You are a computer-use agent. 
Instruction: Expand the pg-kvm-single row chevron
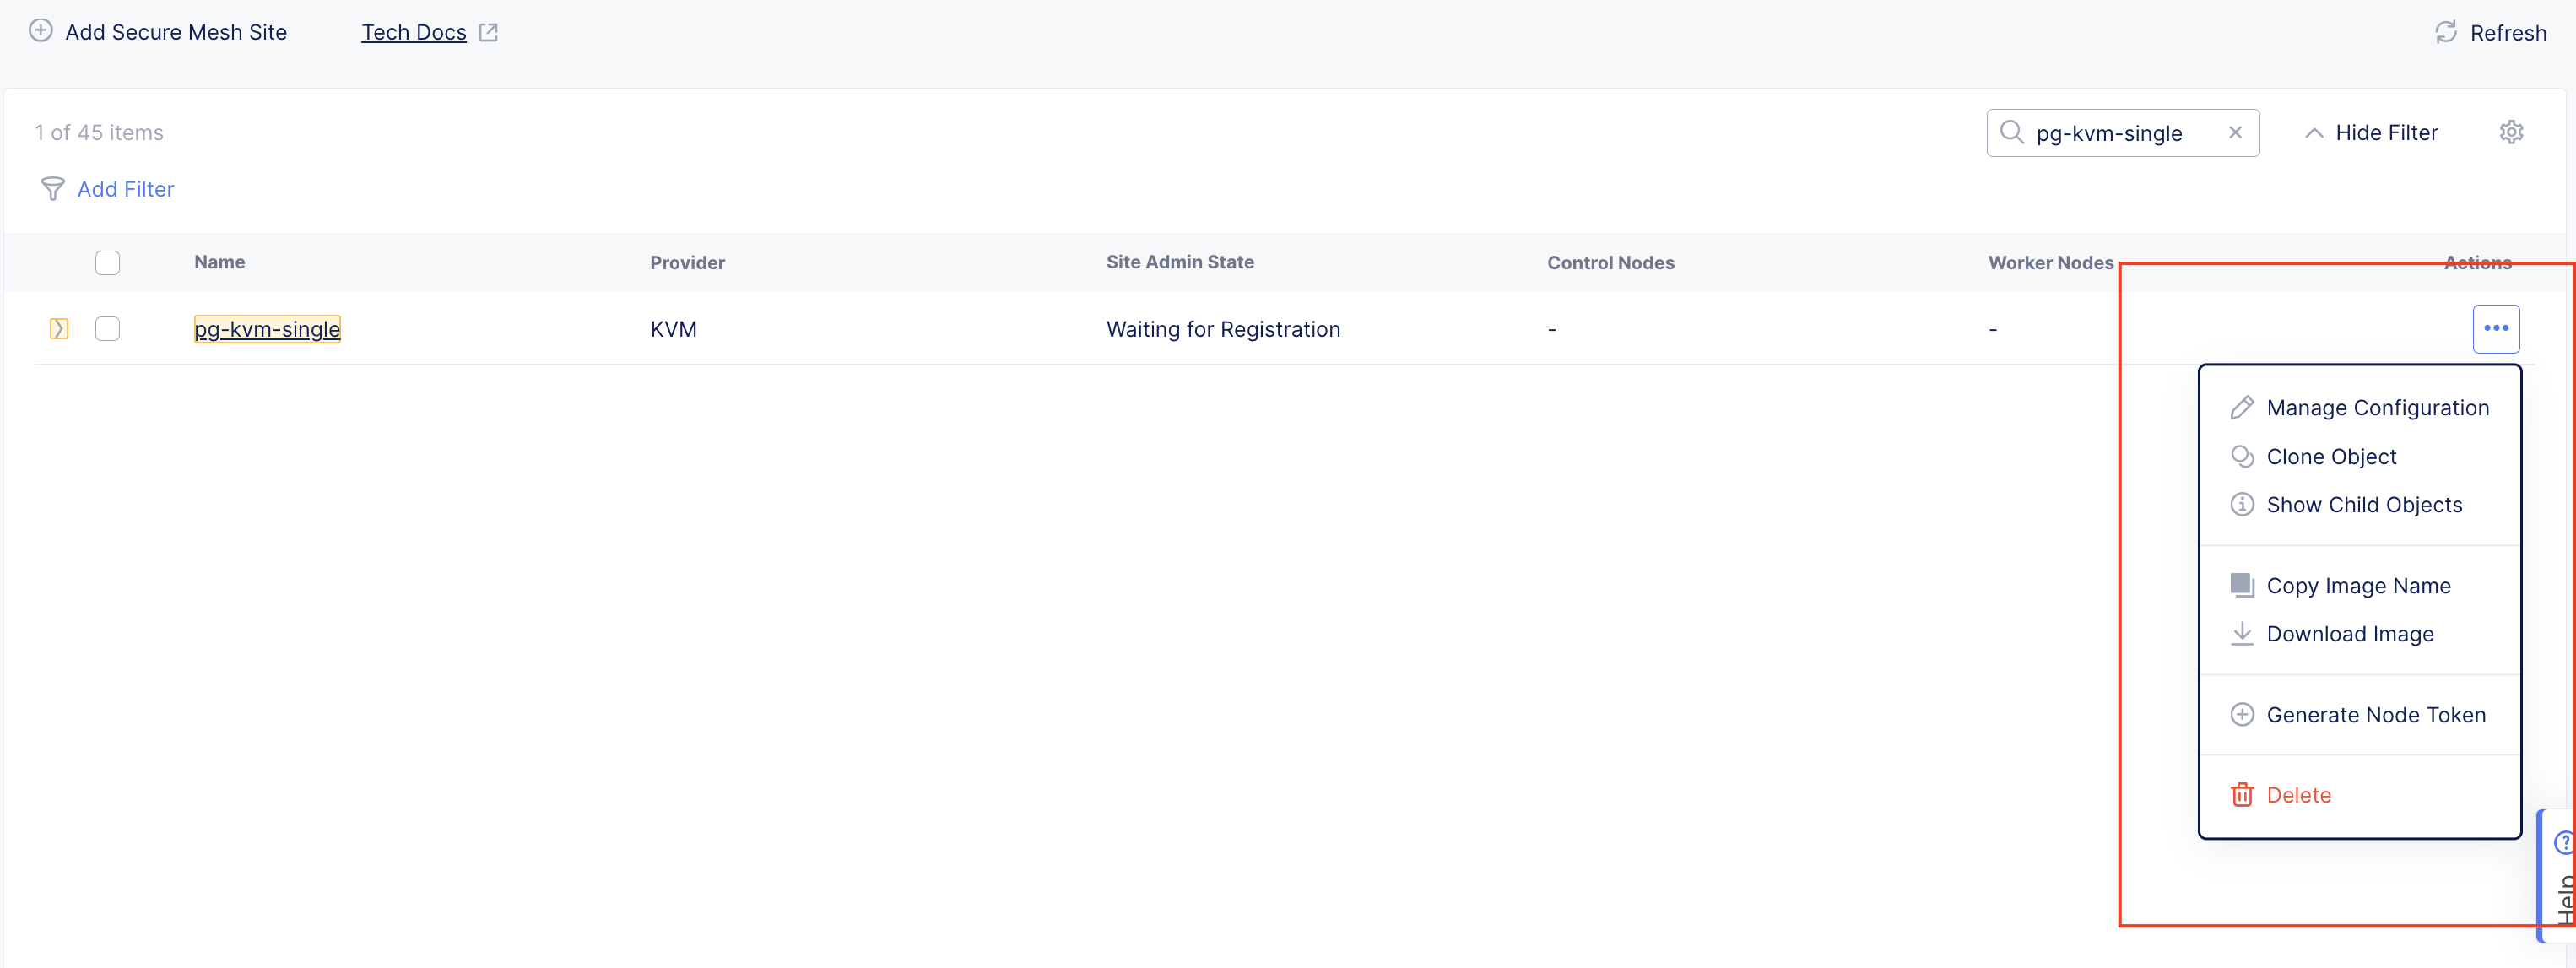tap(59, 328)
